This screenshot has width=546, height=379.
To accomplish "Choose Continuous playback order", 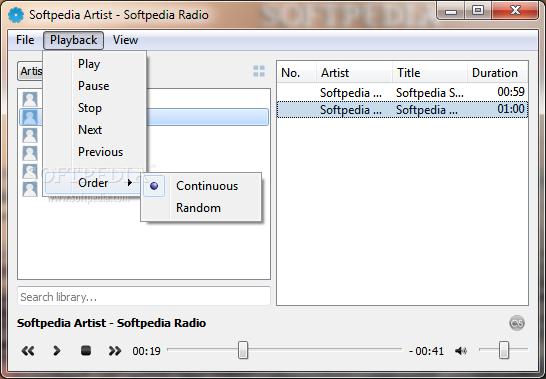I will (201, 186).
